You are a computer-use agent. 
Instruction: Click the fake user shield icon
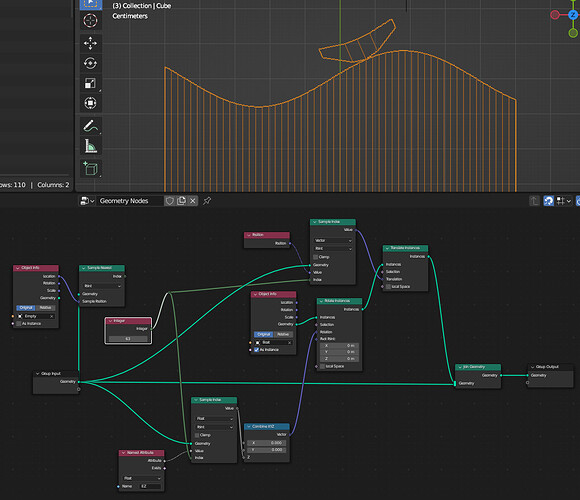(169, 201)
